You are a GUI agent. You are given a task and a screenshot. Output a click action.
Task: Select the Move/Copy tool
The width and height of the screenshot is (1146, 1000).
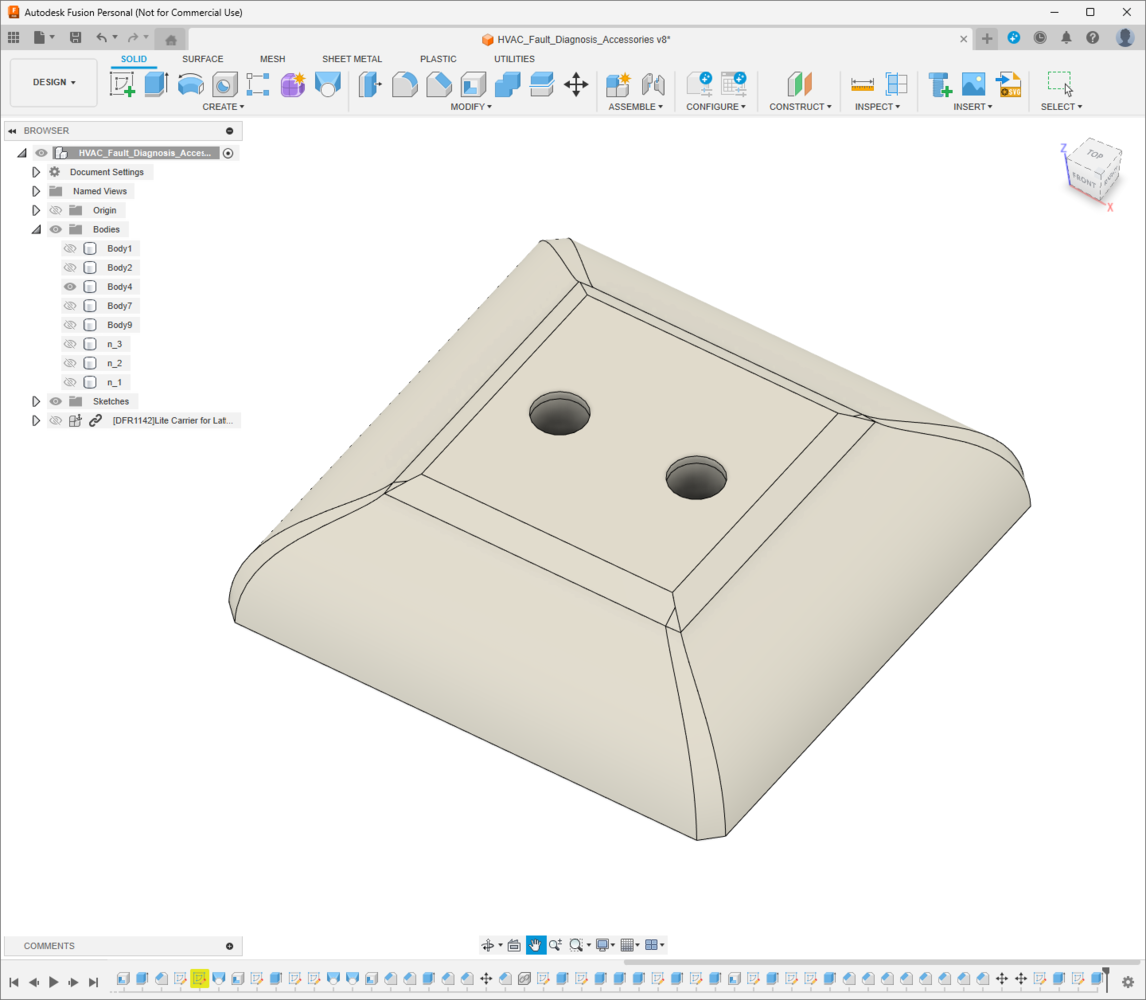tap(576, 84)
